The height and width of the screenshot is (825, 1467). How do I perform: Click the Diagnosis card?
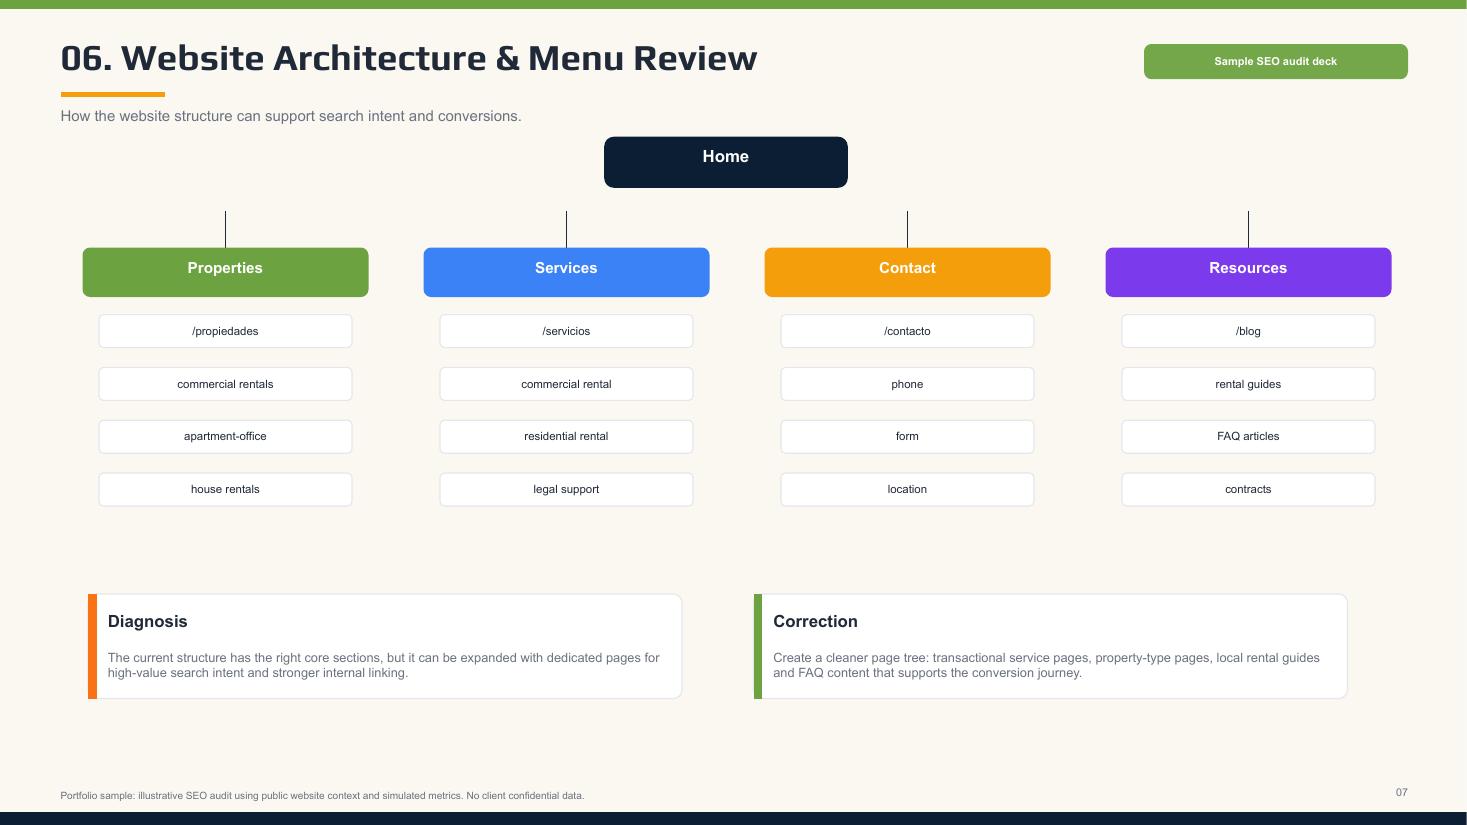click(x=385, y=646)
